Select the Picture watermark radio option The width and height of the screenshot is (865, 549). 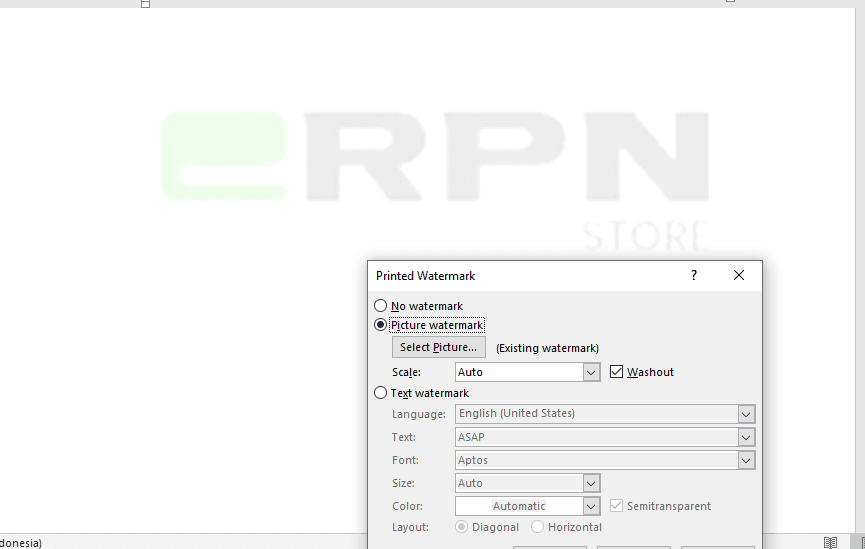(381, 325)
